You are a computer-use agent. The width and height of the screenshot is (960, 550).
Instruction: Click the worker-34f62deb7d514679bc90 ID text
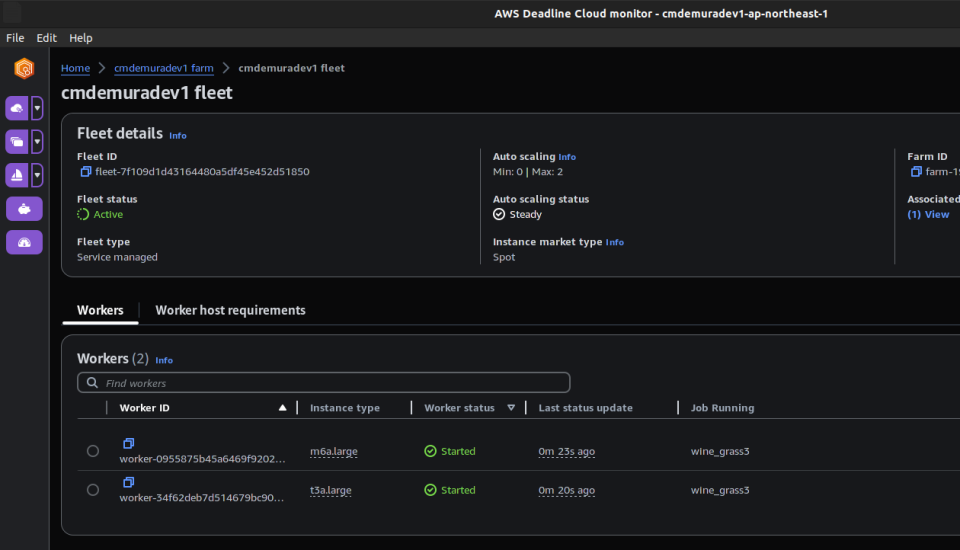[x=201, y=498]
